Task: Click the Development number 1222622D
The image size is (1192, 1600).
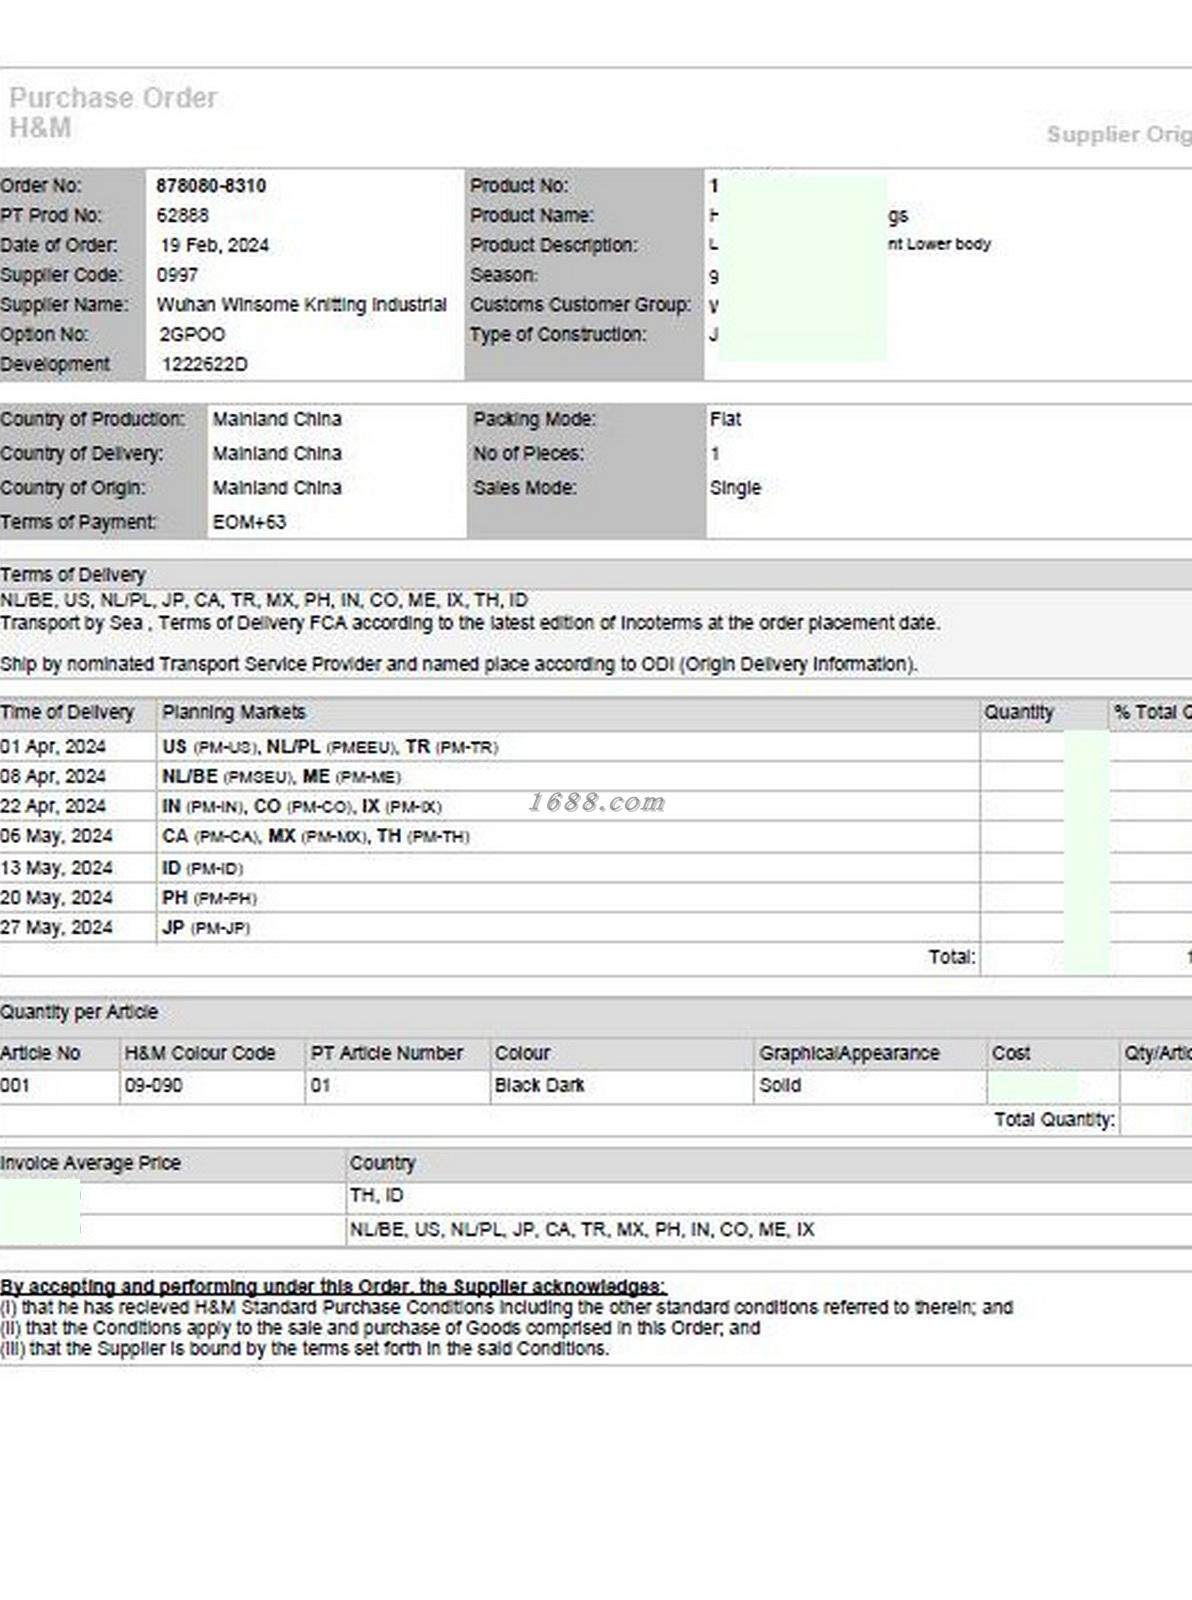Action: pyautogui.click(x=205, y=364)
